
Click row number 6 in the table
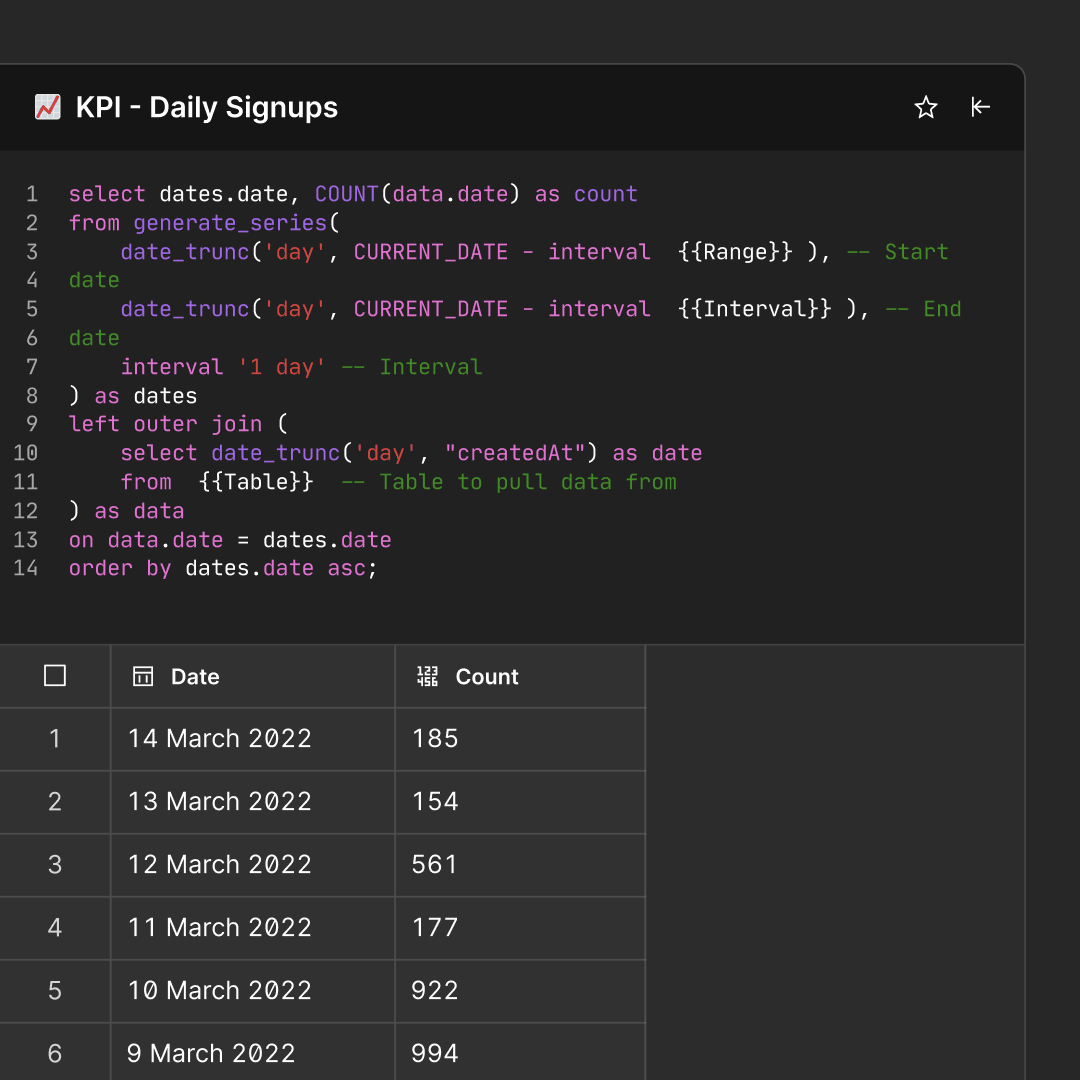pos(55,1052)
